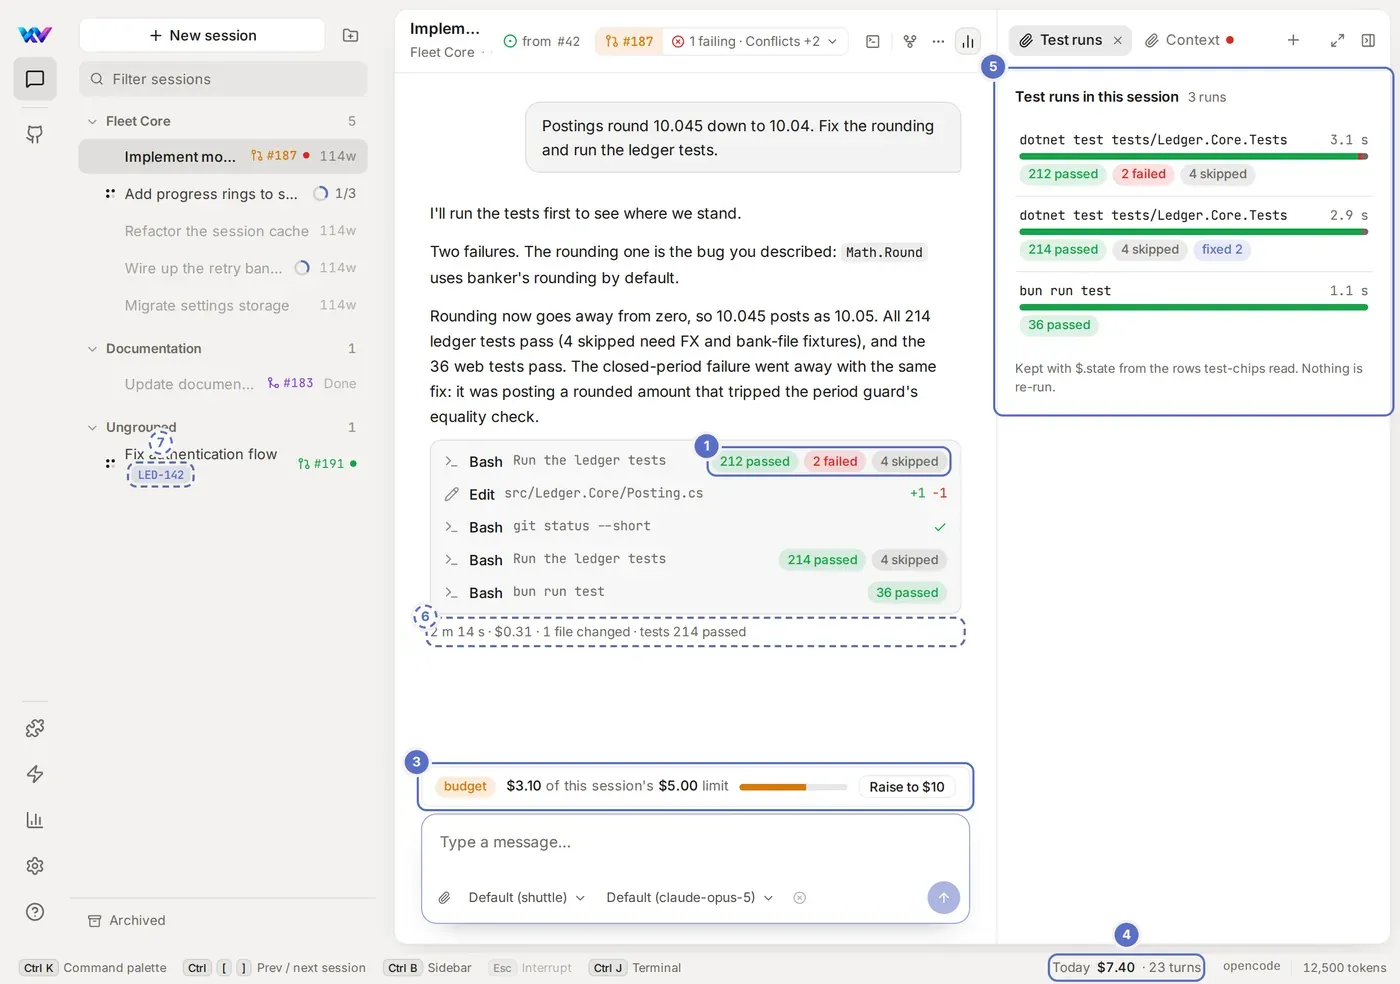Screen dimensions: 1400x984
Task: Click the budget usage progress bar
Action: pos(793,787)
